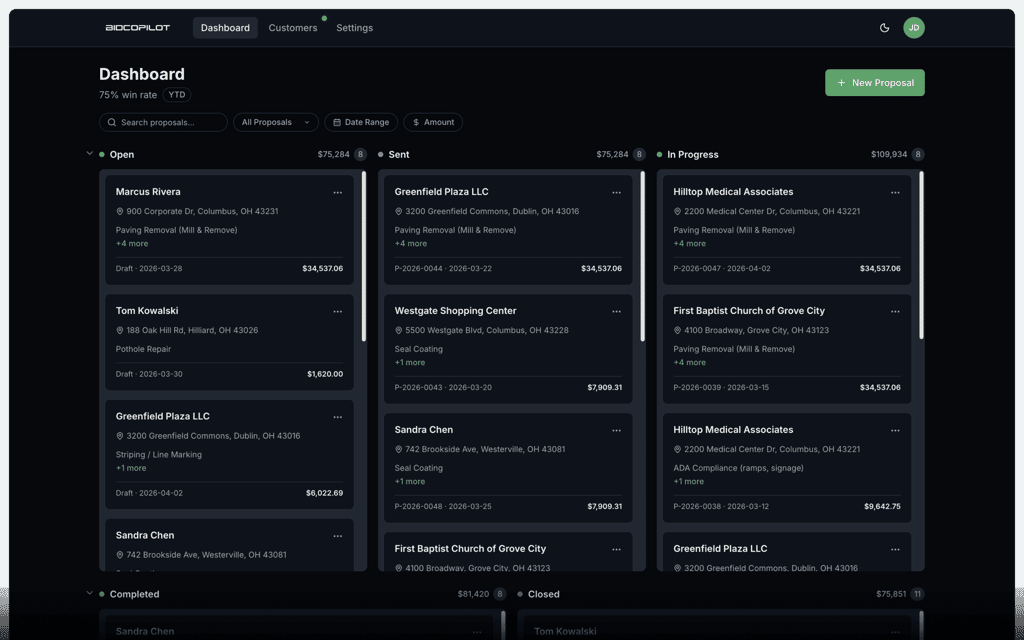
Task: Expand +4 more on First Baptist In Progress card
Action: (690, 362)
